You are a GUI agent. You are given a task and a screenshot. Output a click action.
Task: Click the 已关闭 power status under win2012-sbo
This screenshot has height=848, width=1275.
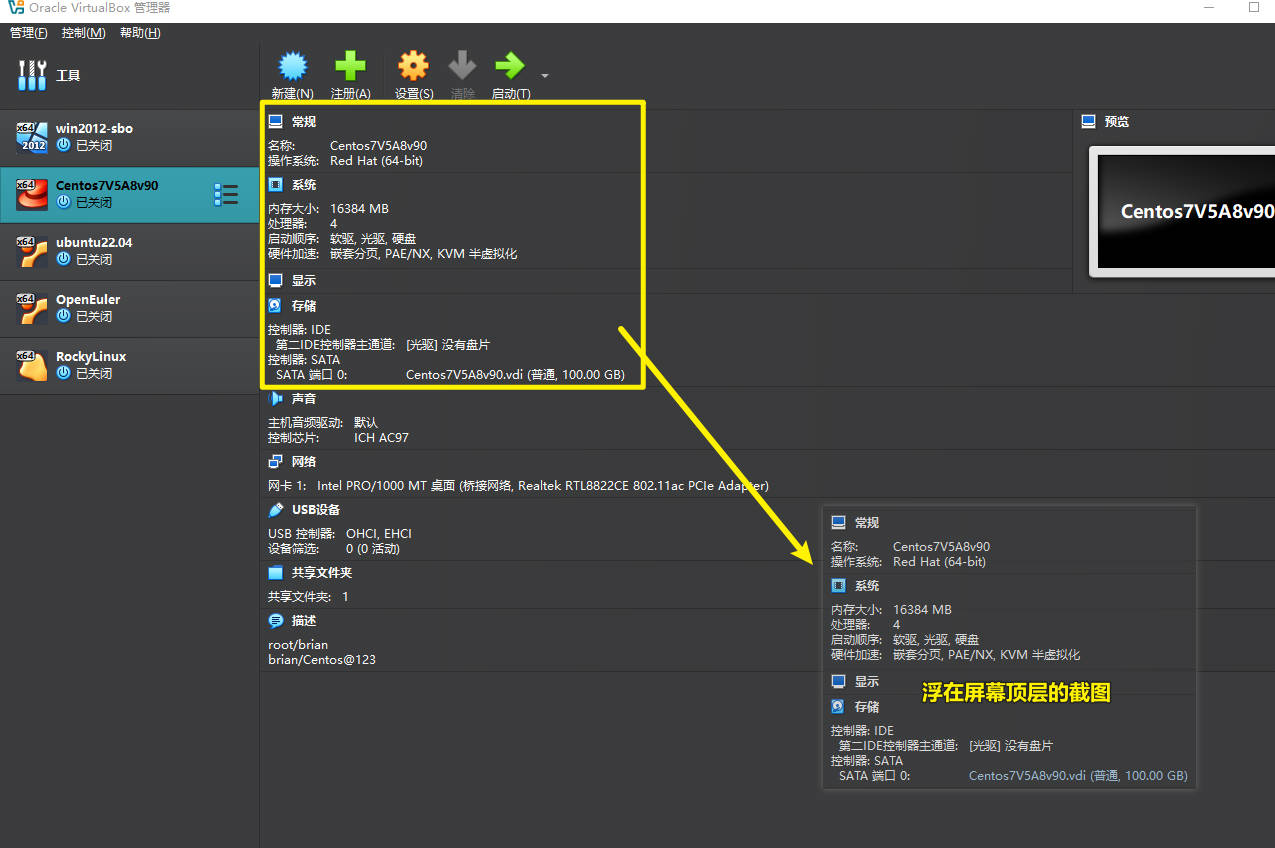tap(84, 146)
